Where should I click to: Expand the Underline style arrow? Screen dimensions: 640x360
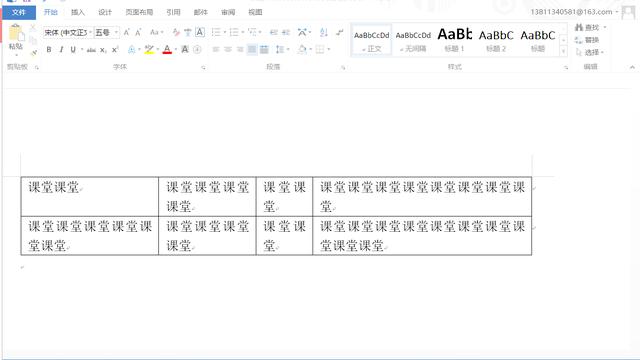pos(82,50)
